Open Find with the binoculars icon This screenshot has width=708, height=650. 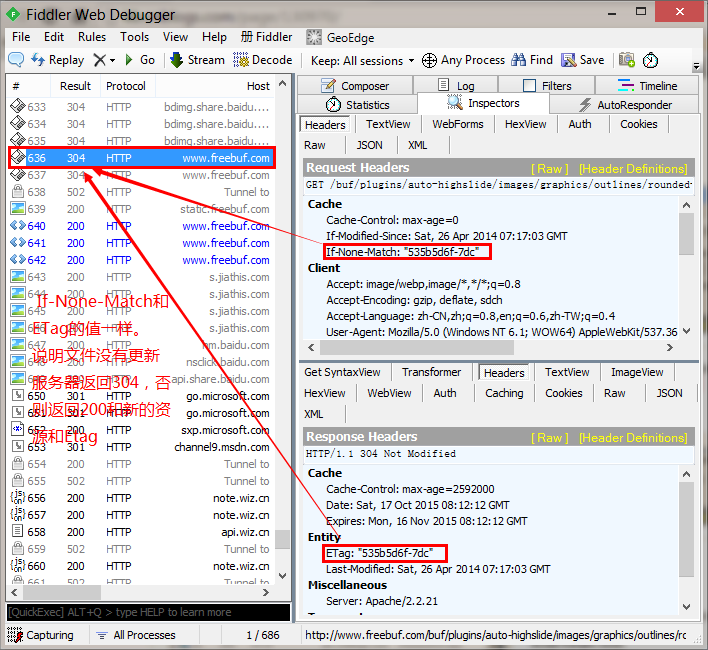coord(532,60)
